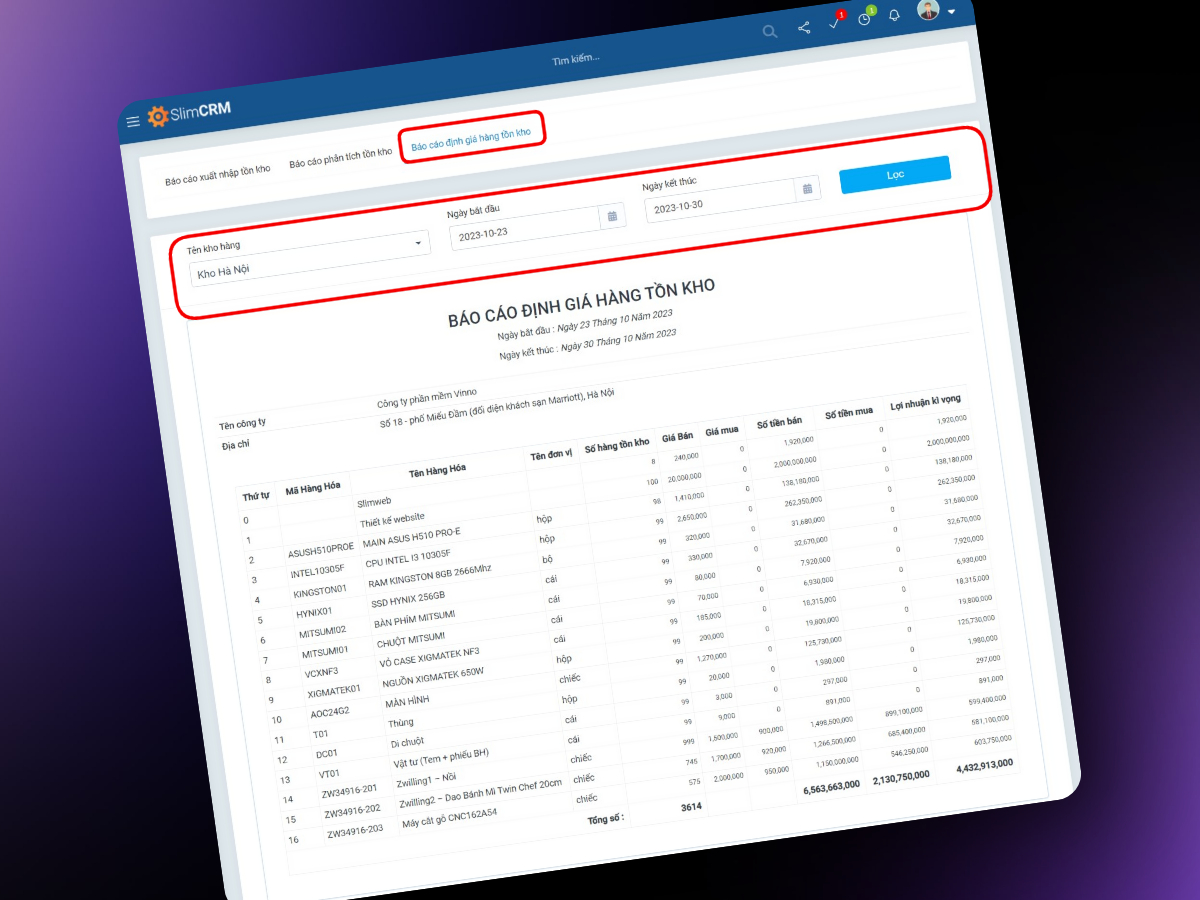Screen dimensions: 1200x900
Task: Click the magnifier search icon in header
Action: click(x=769, y=31)
